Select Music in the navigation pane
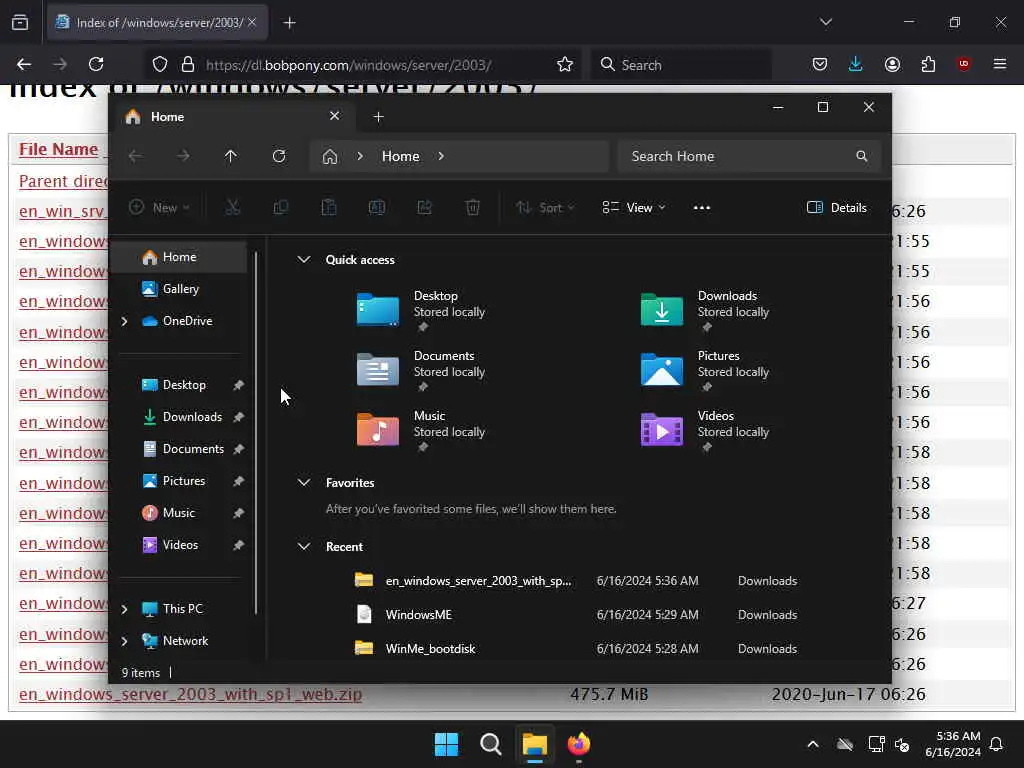This screenshot has width=1024, height=768. (179, 513)
